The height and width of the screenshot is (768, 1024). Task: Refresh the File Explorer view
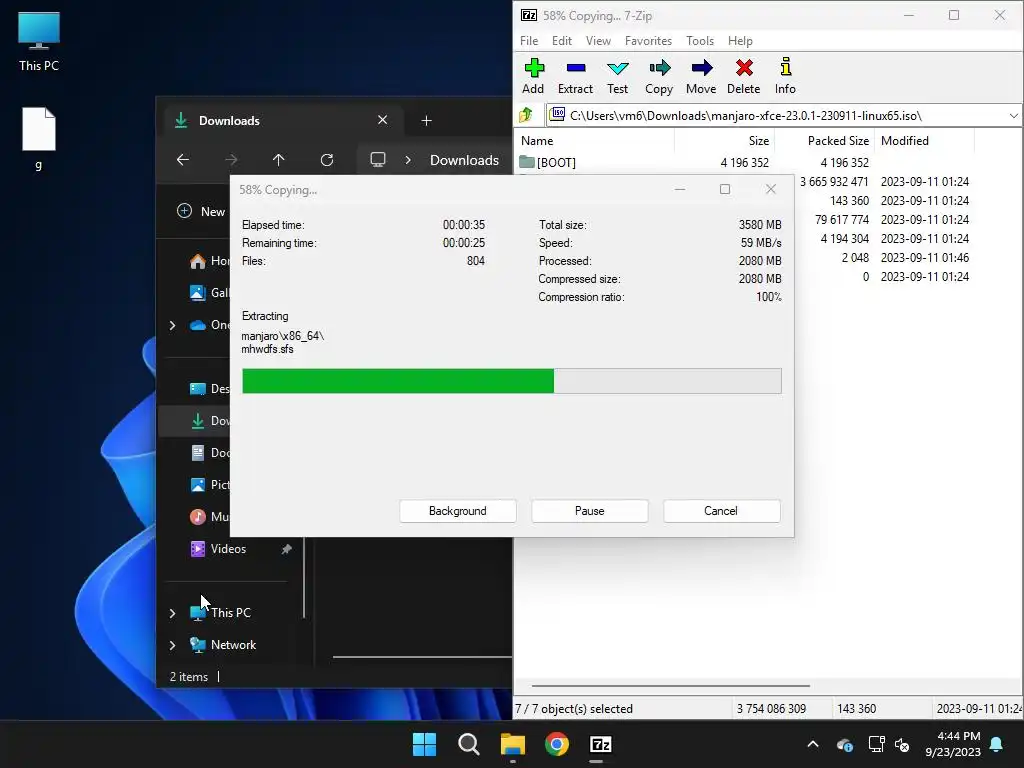coord(327,159)
